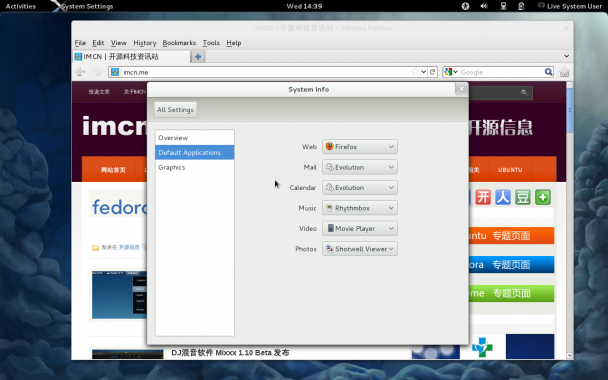Viewport: 608px width, 380px height.
Task: Open the Calendar default application dropdown
Action: pos(359,188)
